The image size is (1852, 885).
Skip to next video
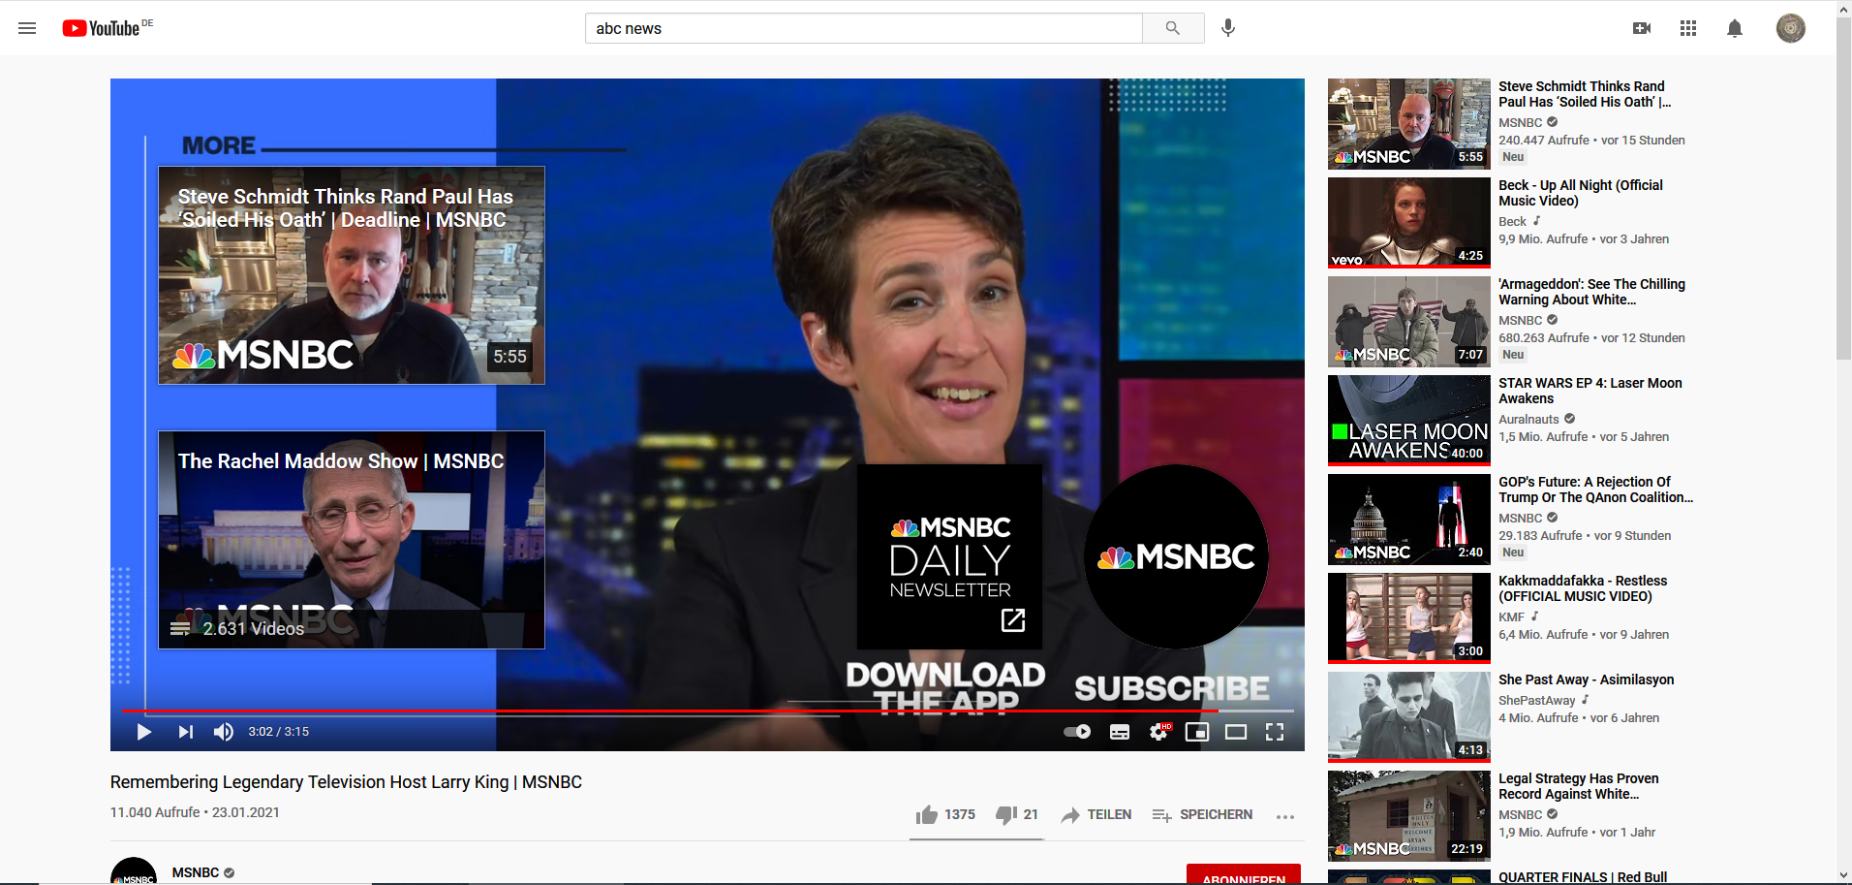(x=185, y=732)
